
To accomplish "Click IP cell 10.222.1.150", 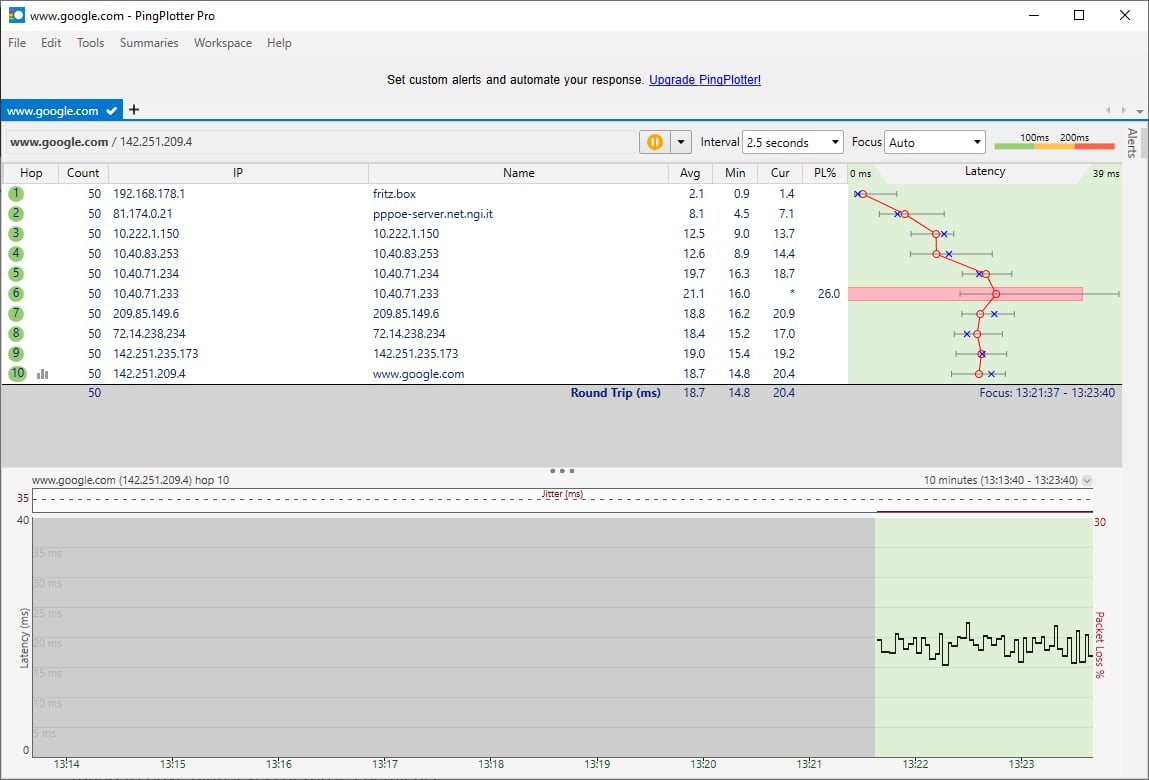I will [146, 234].
